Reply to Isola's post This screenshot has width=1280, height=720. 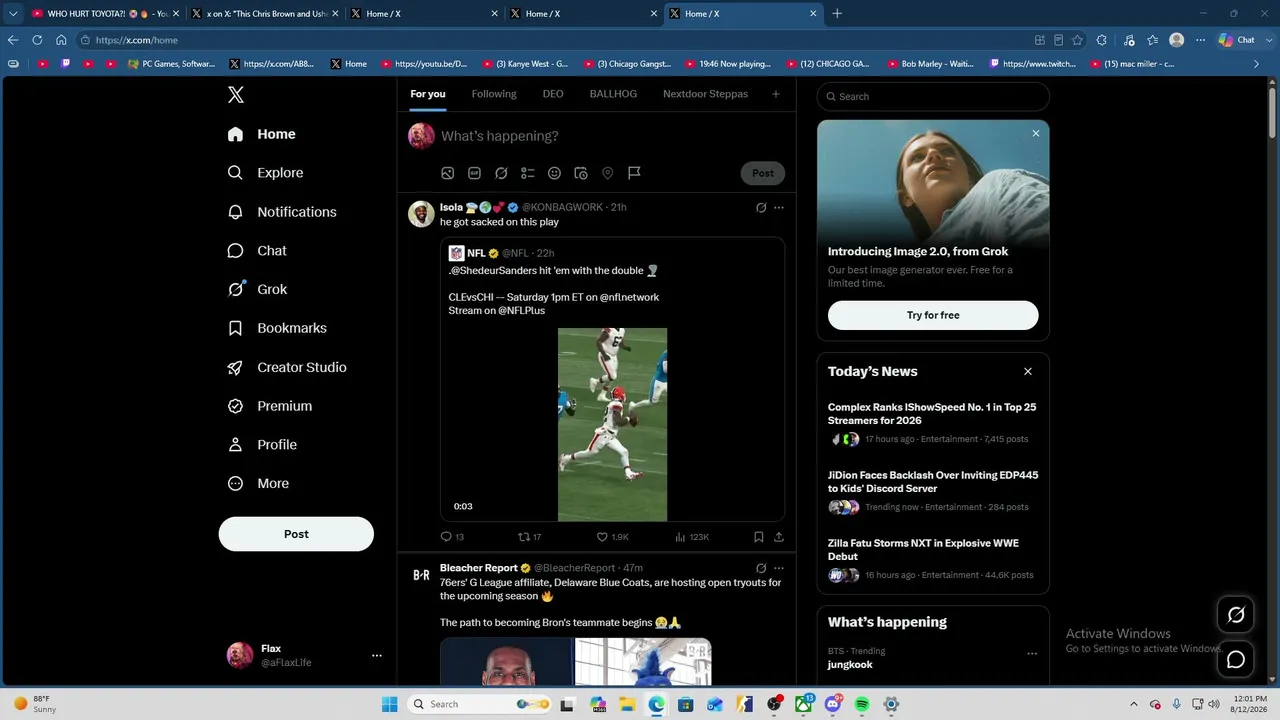452,537
